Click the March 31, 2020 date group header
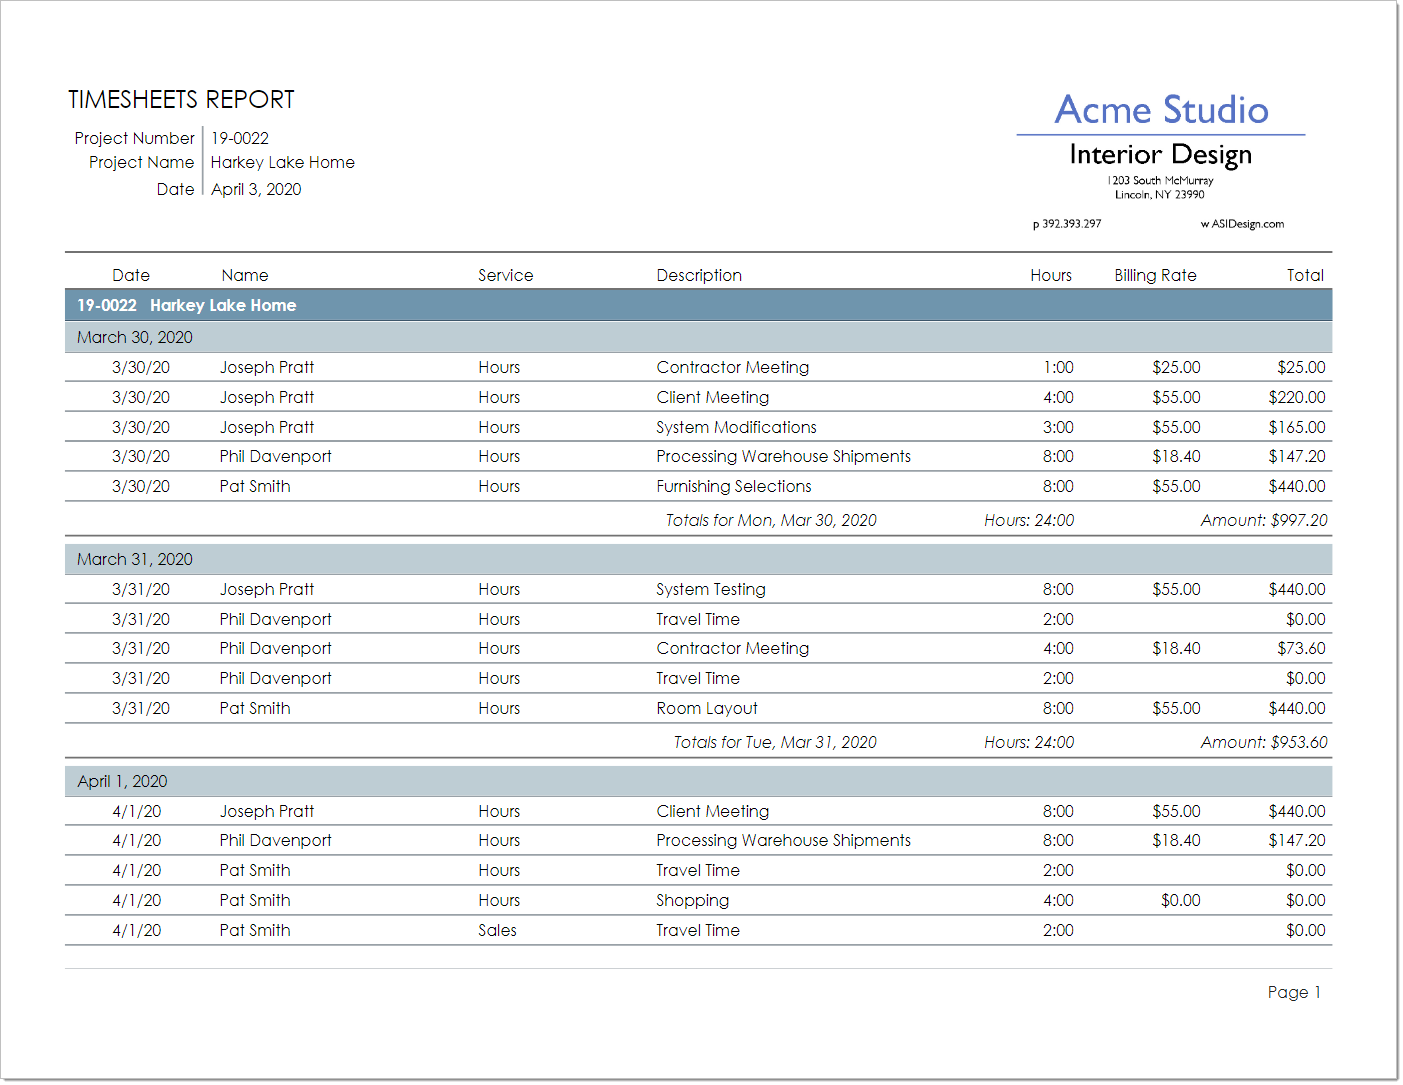The image size is (1403, 1085). click(x=698, y=559)
